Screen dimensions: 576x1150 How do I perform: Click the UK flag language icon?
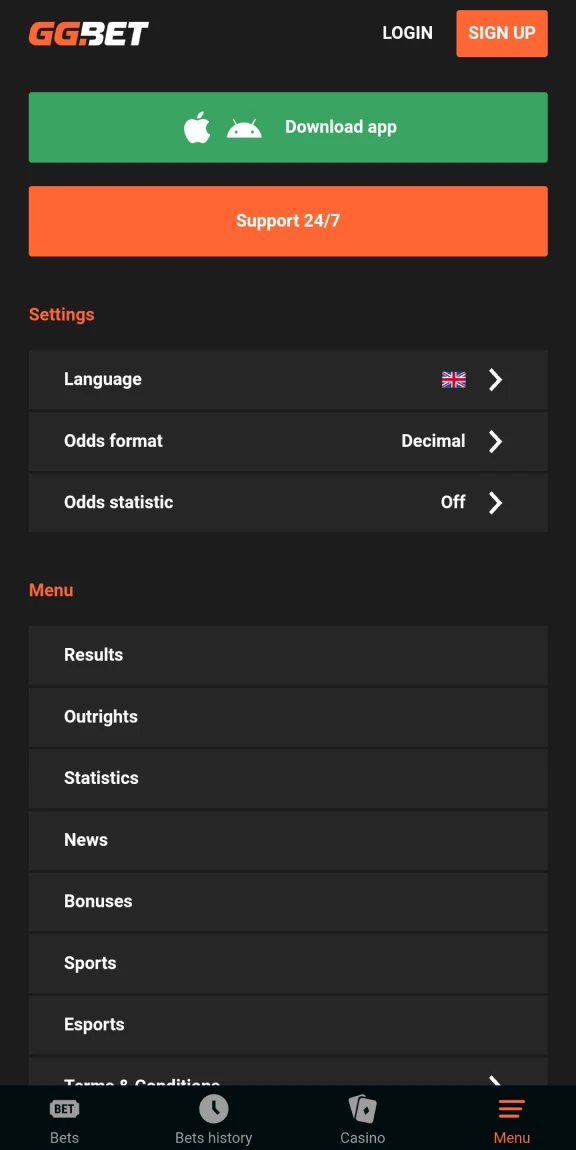(x=453, y=379)
